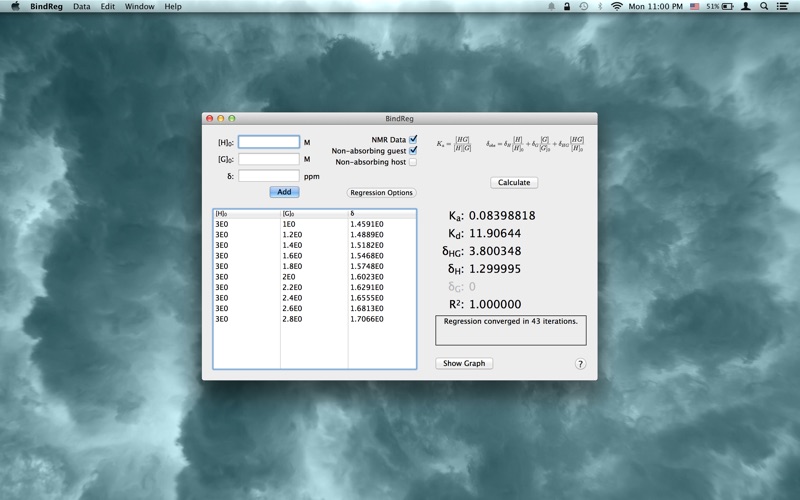This screenshot has height=500, width=800.
Task: Open Regression Options
Action: (381, 192)
